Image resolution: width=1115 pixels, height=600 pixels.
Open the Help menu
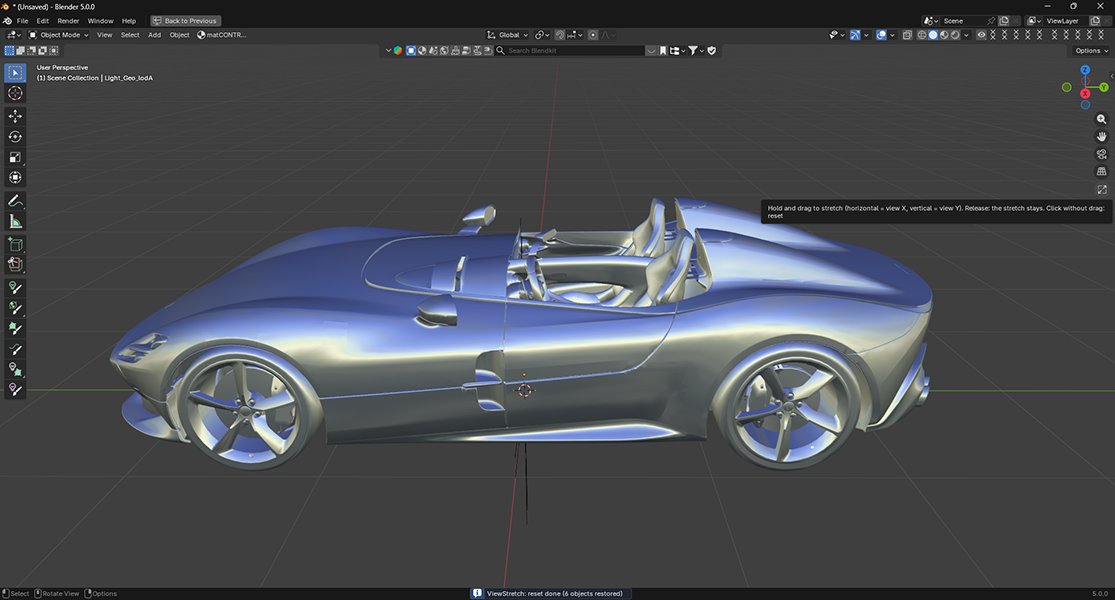129,21
